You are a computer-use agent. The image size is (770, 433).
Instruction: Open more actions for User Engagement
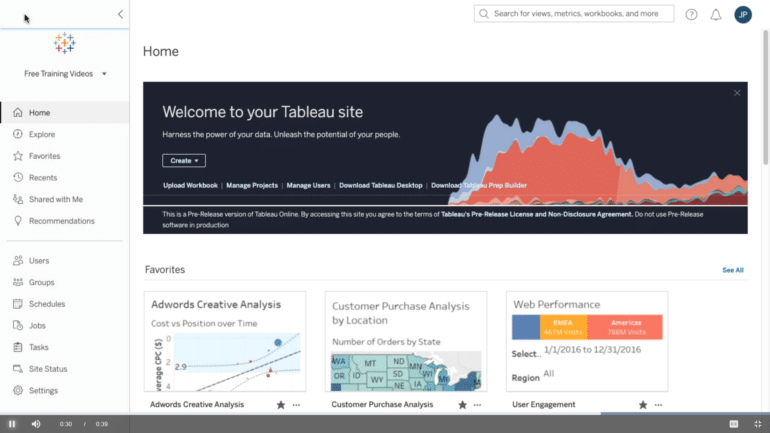[x=658, y=405]
